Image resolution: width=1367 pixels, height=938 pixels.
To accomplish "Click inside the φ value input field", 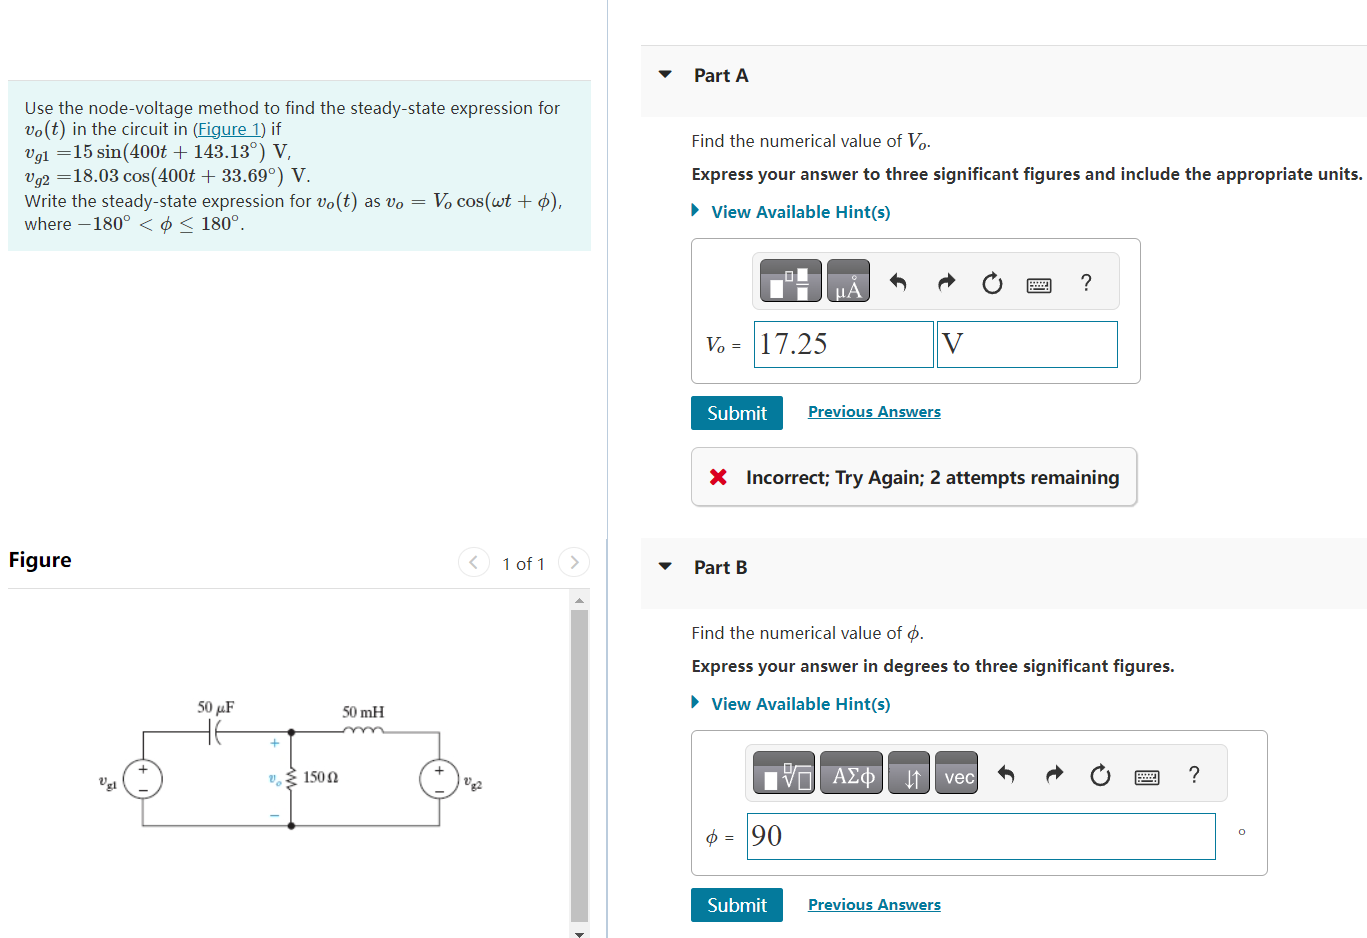I will tap(980, 836).
